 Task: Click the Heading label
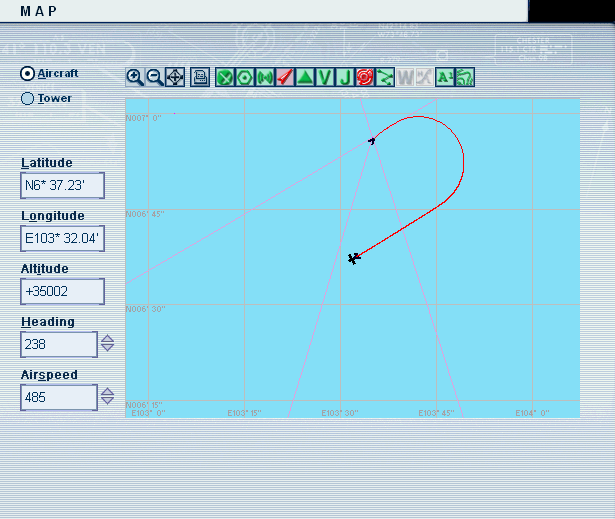coord(48,322)
